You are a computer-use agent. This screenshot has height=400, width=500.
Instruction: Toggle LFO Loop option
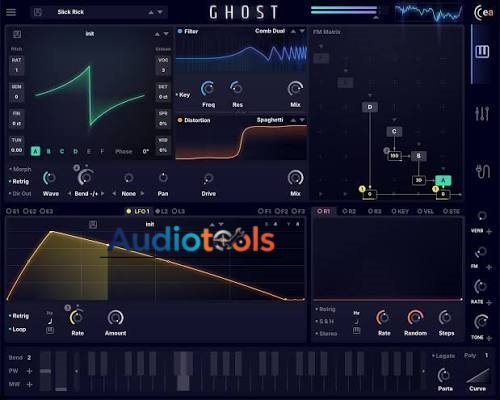pos(17,329)
